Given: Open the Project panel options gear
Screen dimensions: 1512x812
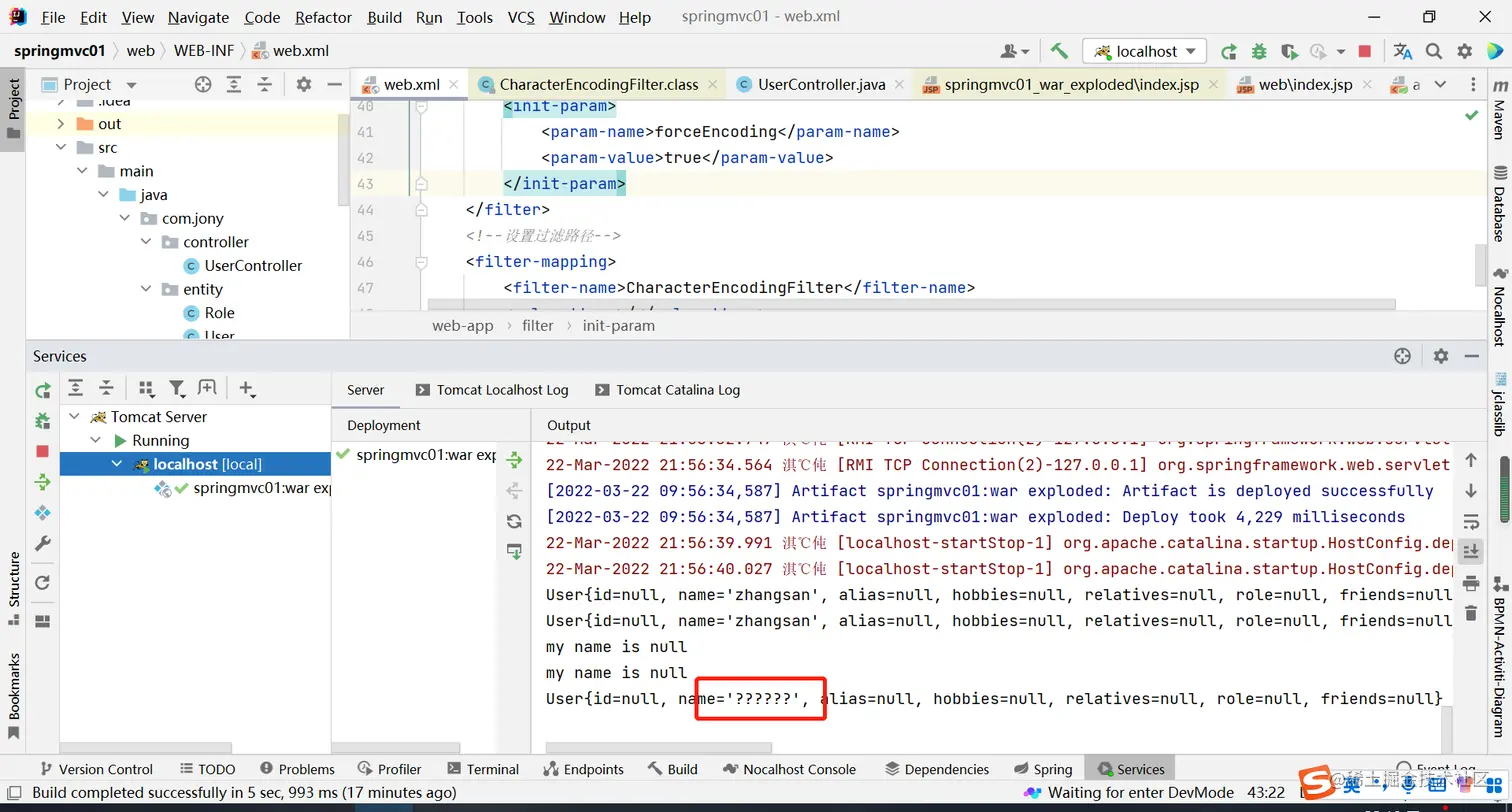Looking at the screenshot, I should [304, 85].
